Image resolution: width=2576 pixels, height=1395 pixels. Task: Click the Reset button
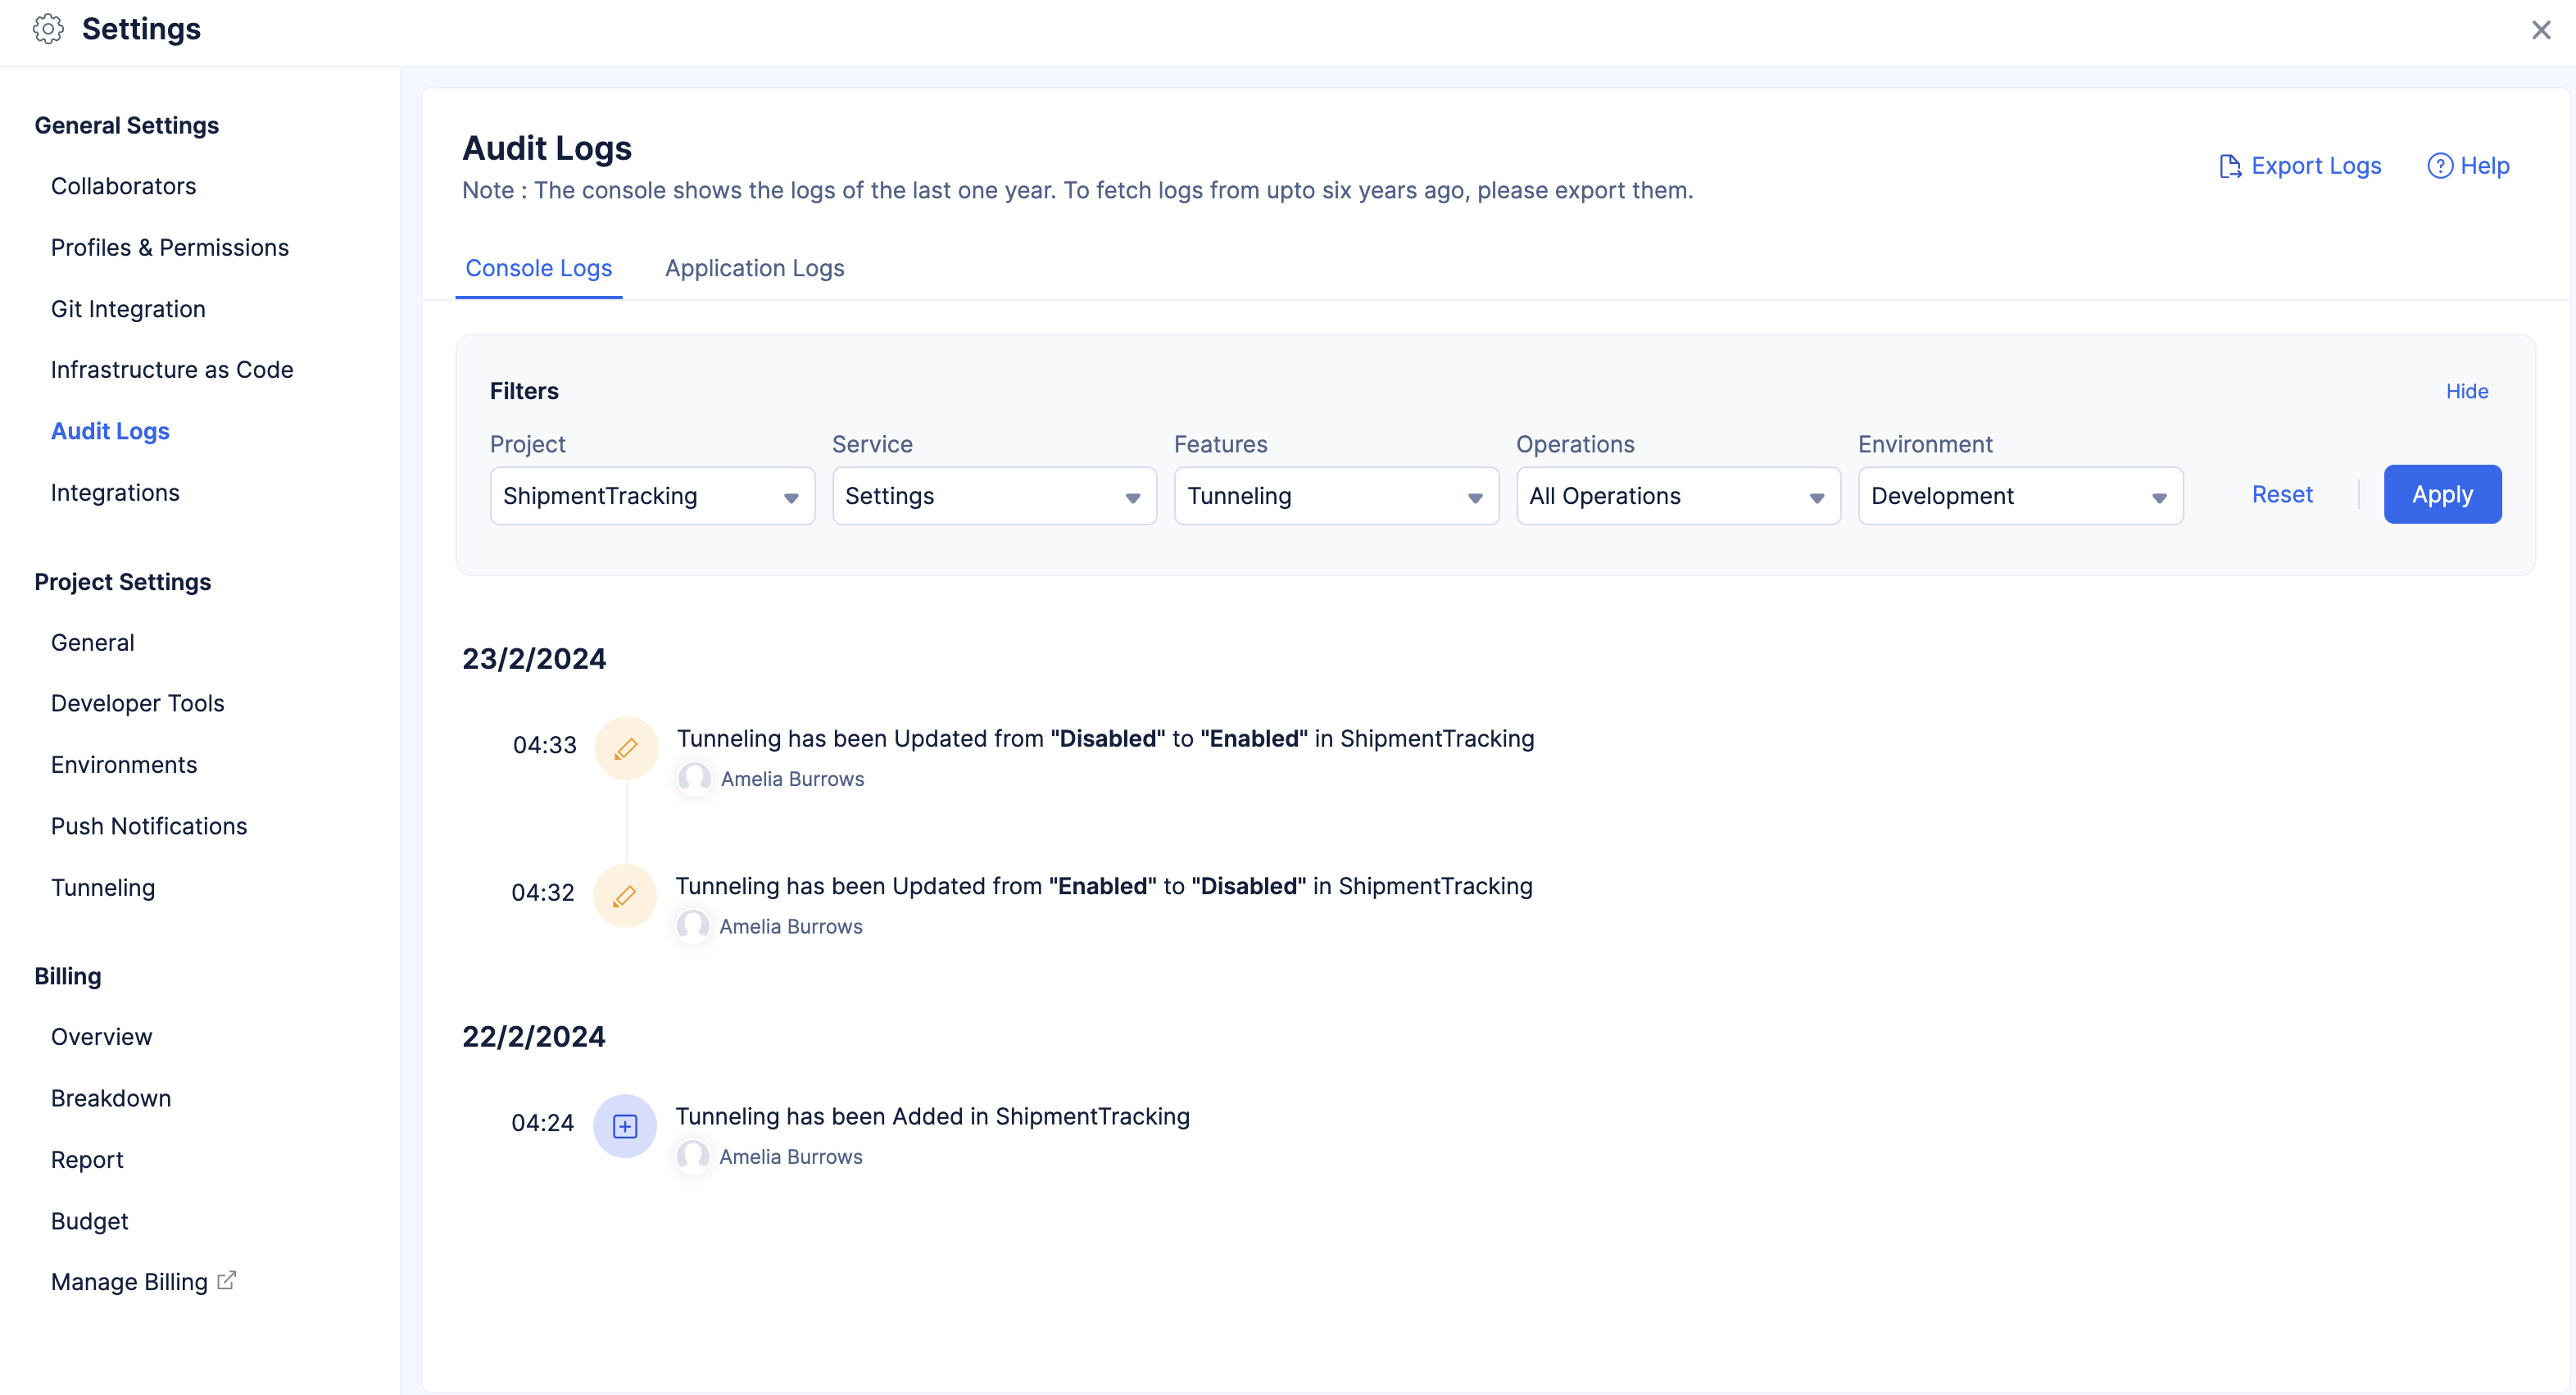2283,493
